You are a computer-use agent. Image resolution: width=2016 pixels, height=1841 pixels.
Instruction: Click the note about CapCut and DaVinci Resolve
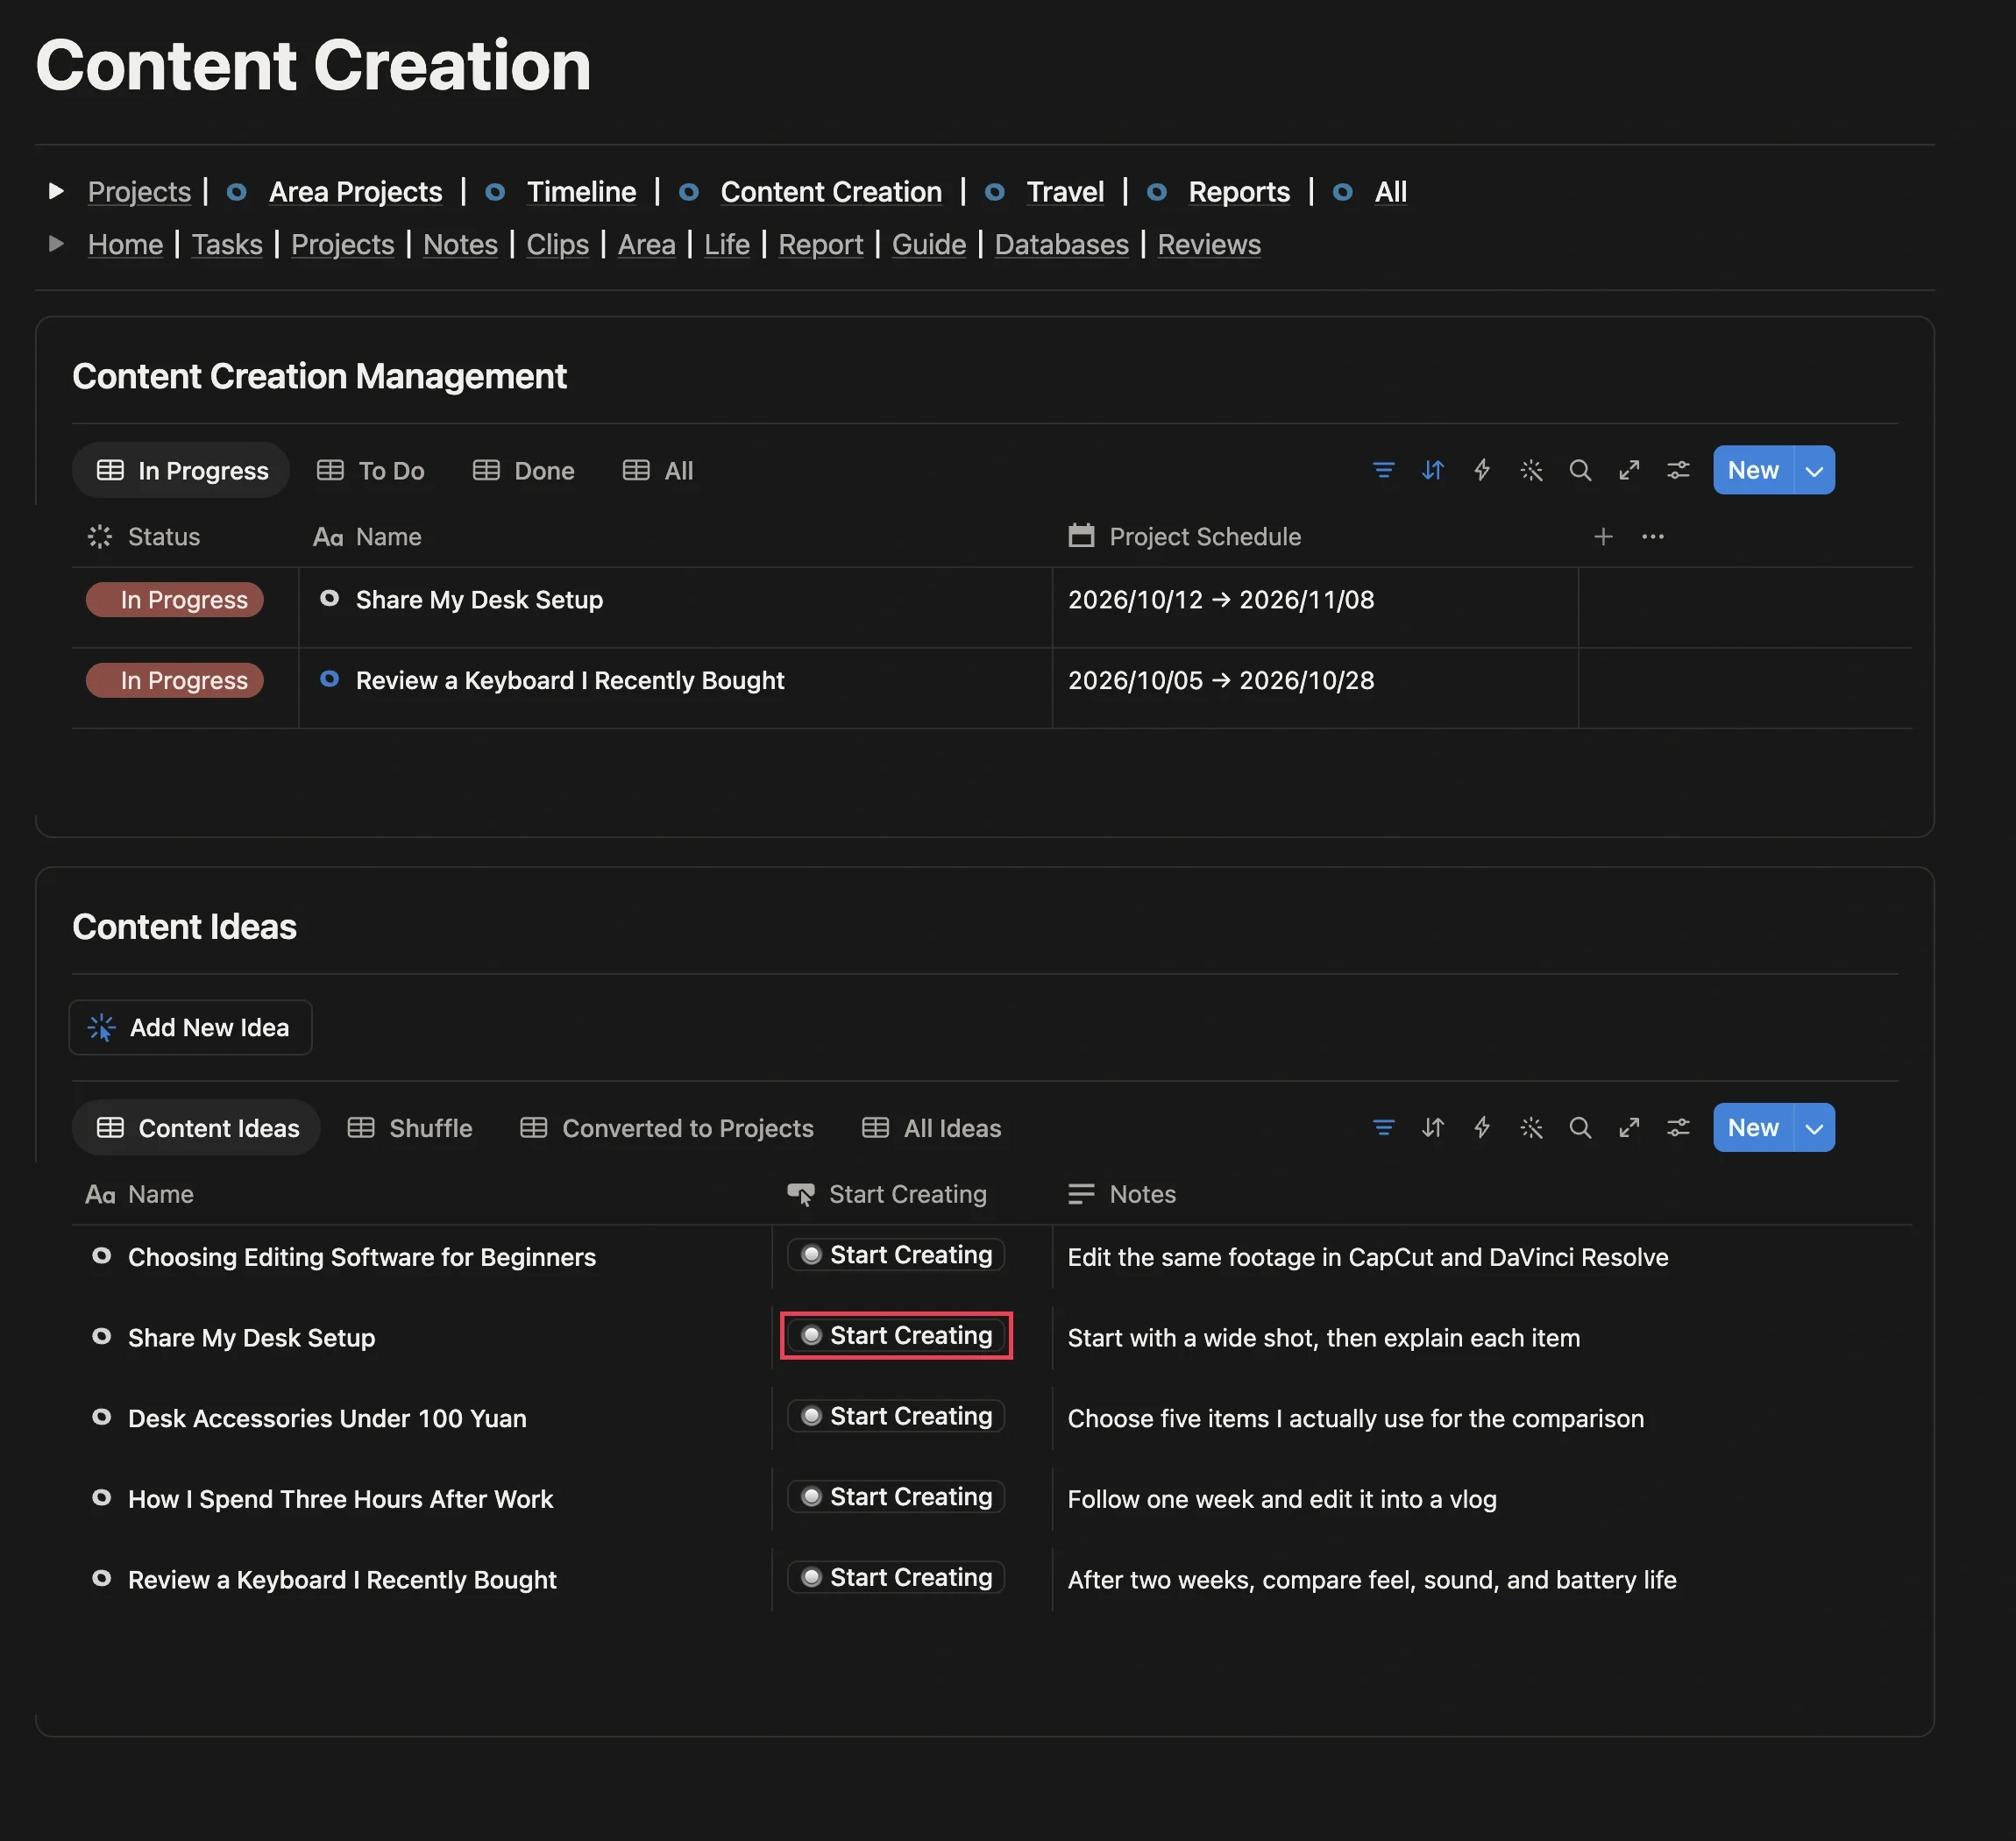click(x=1368, y=1257)
